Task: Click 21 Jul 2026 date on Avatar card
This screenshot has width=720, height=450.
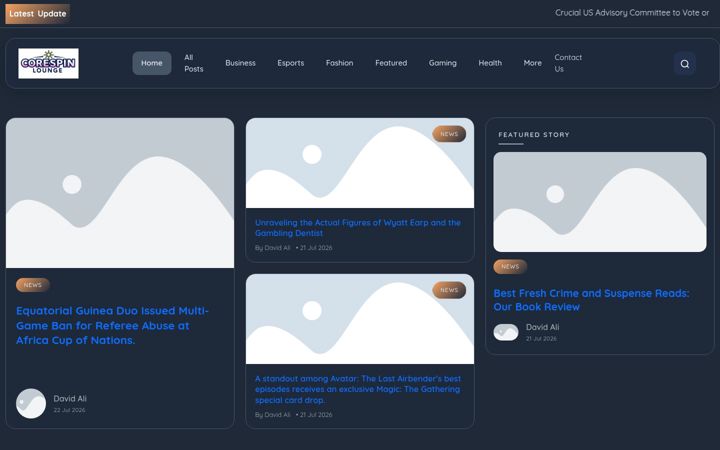Action: [316, 415]
